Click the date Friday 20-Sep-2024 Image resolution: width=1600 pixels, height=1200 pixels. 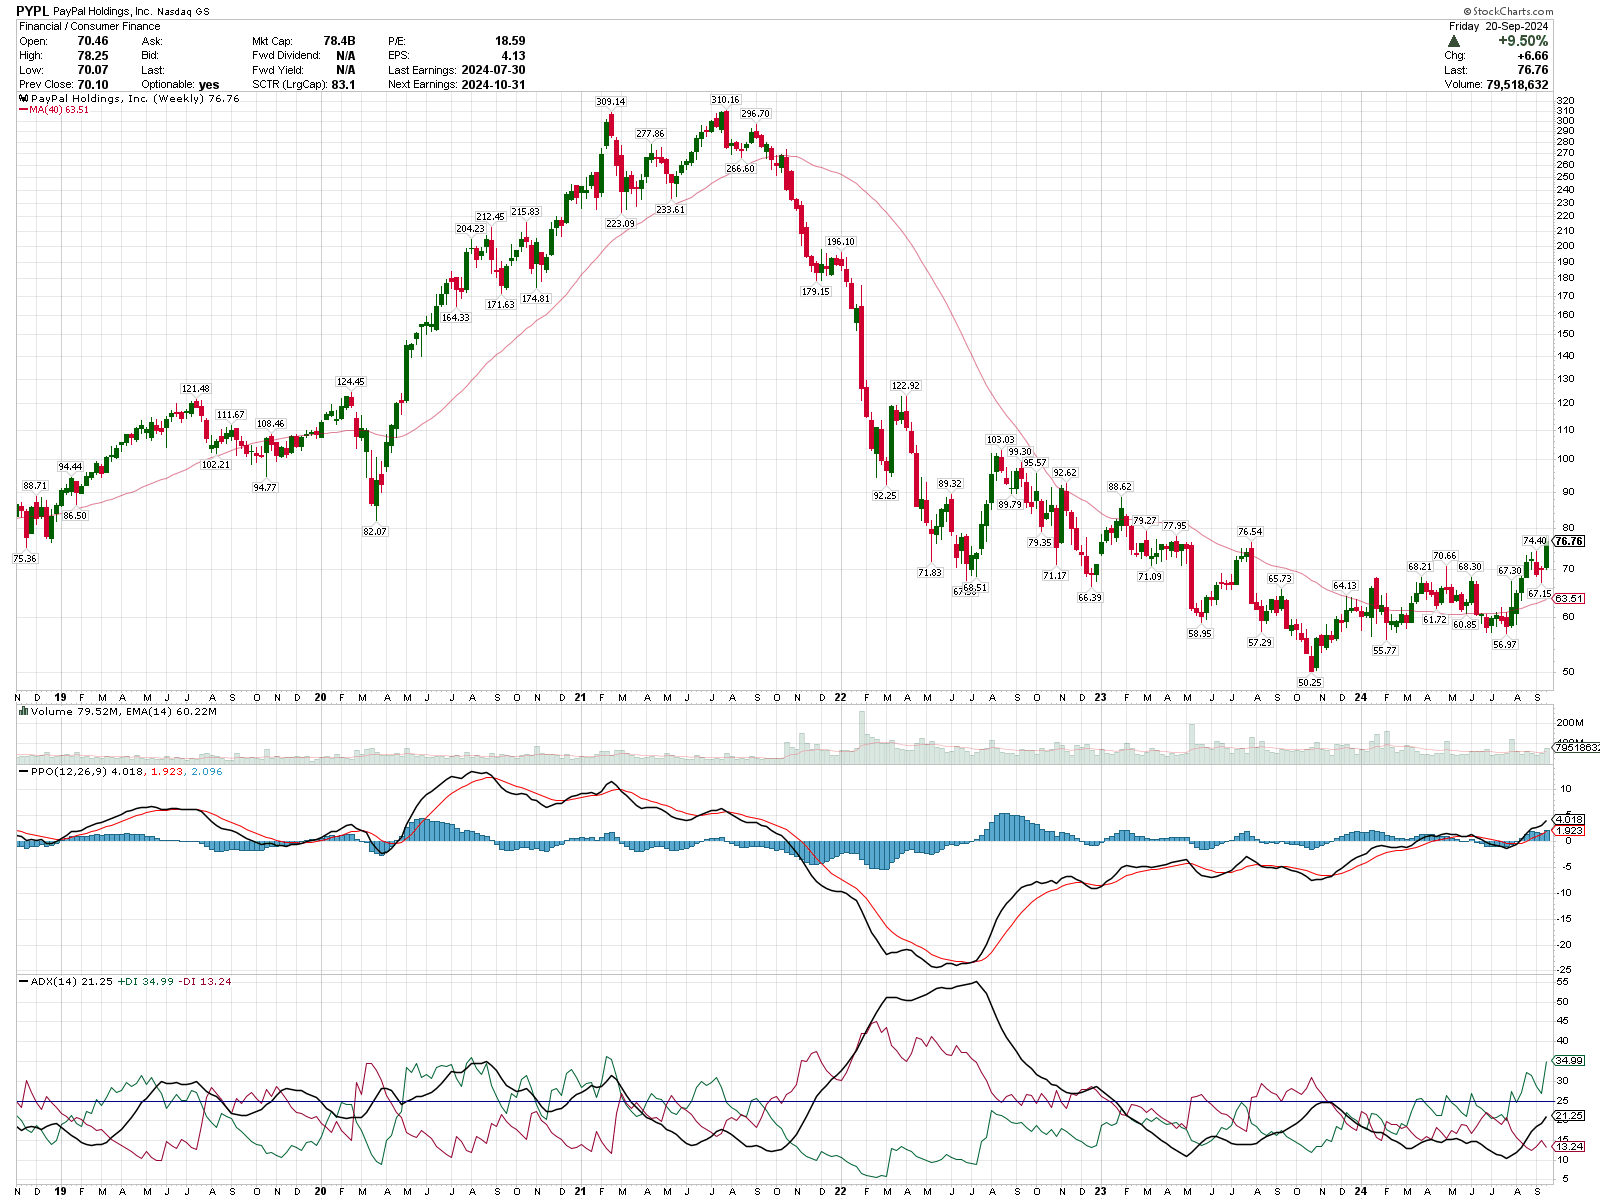pyautogui.click(x=1498, y=26)
